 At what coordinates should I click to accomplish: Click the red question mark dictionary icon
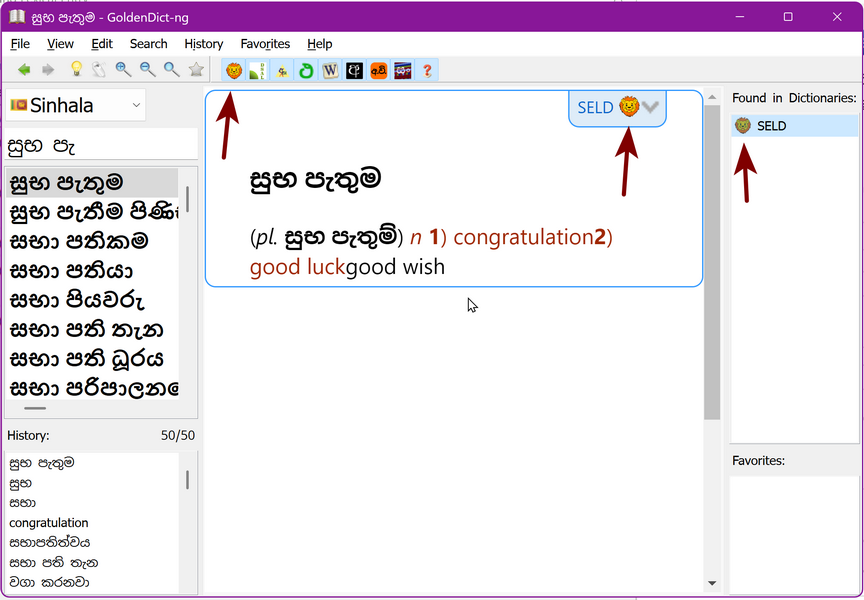pyautogui.click(x=427, y=70)
